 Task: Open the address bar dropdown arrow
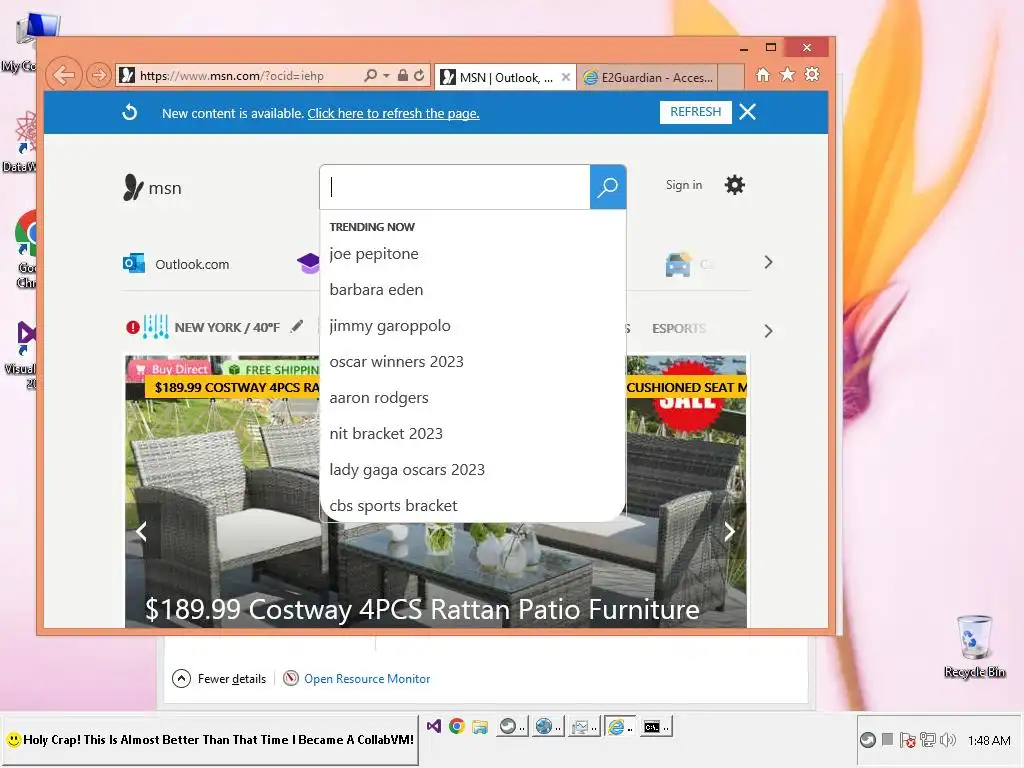[x=386, y=76]
